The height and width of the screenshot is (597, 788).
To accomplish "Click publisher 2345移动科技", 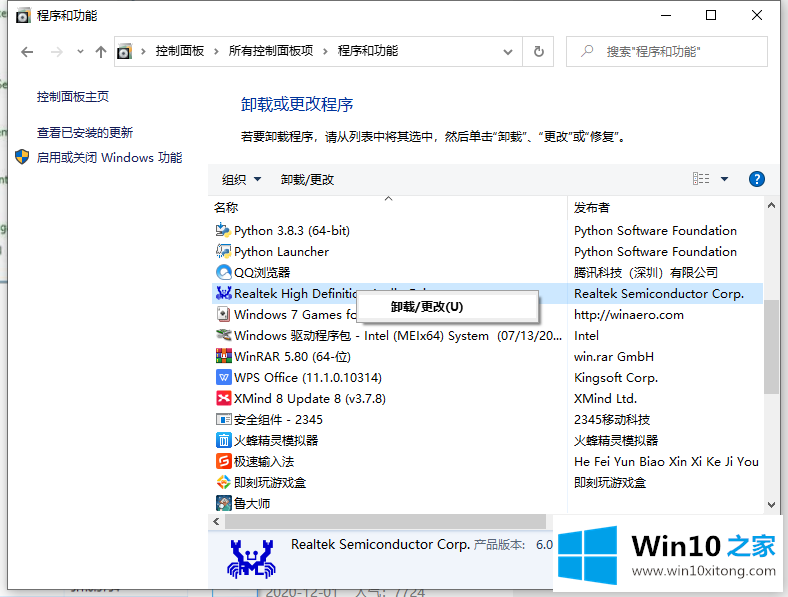I will 612,420.
